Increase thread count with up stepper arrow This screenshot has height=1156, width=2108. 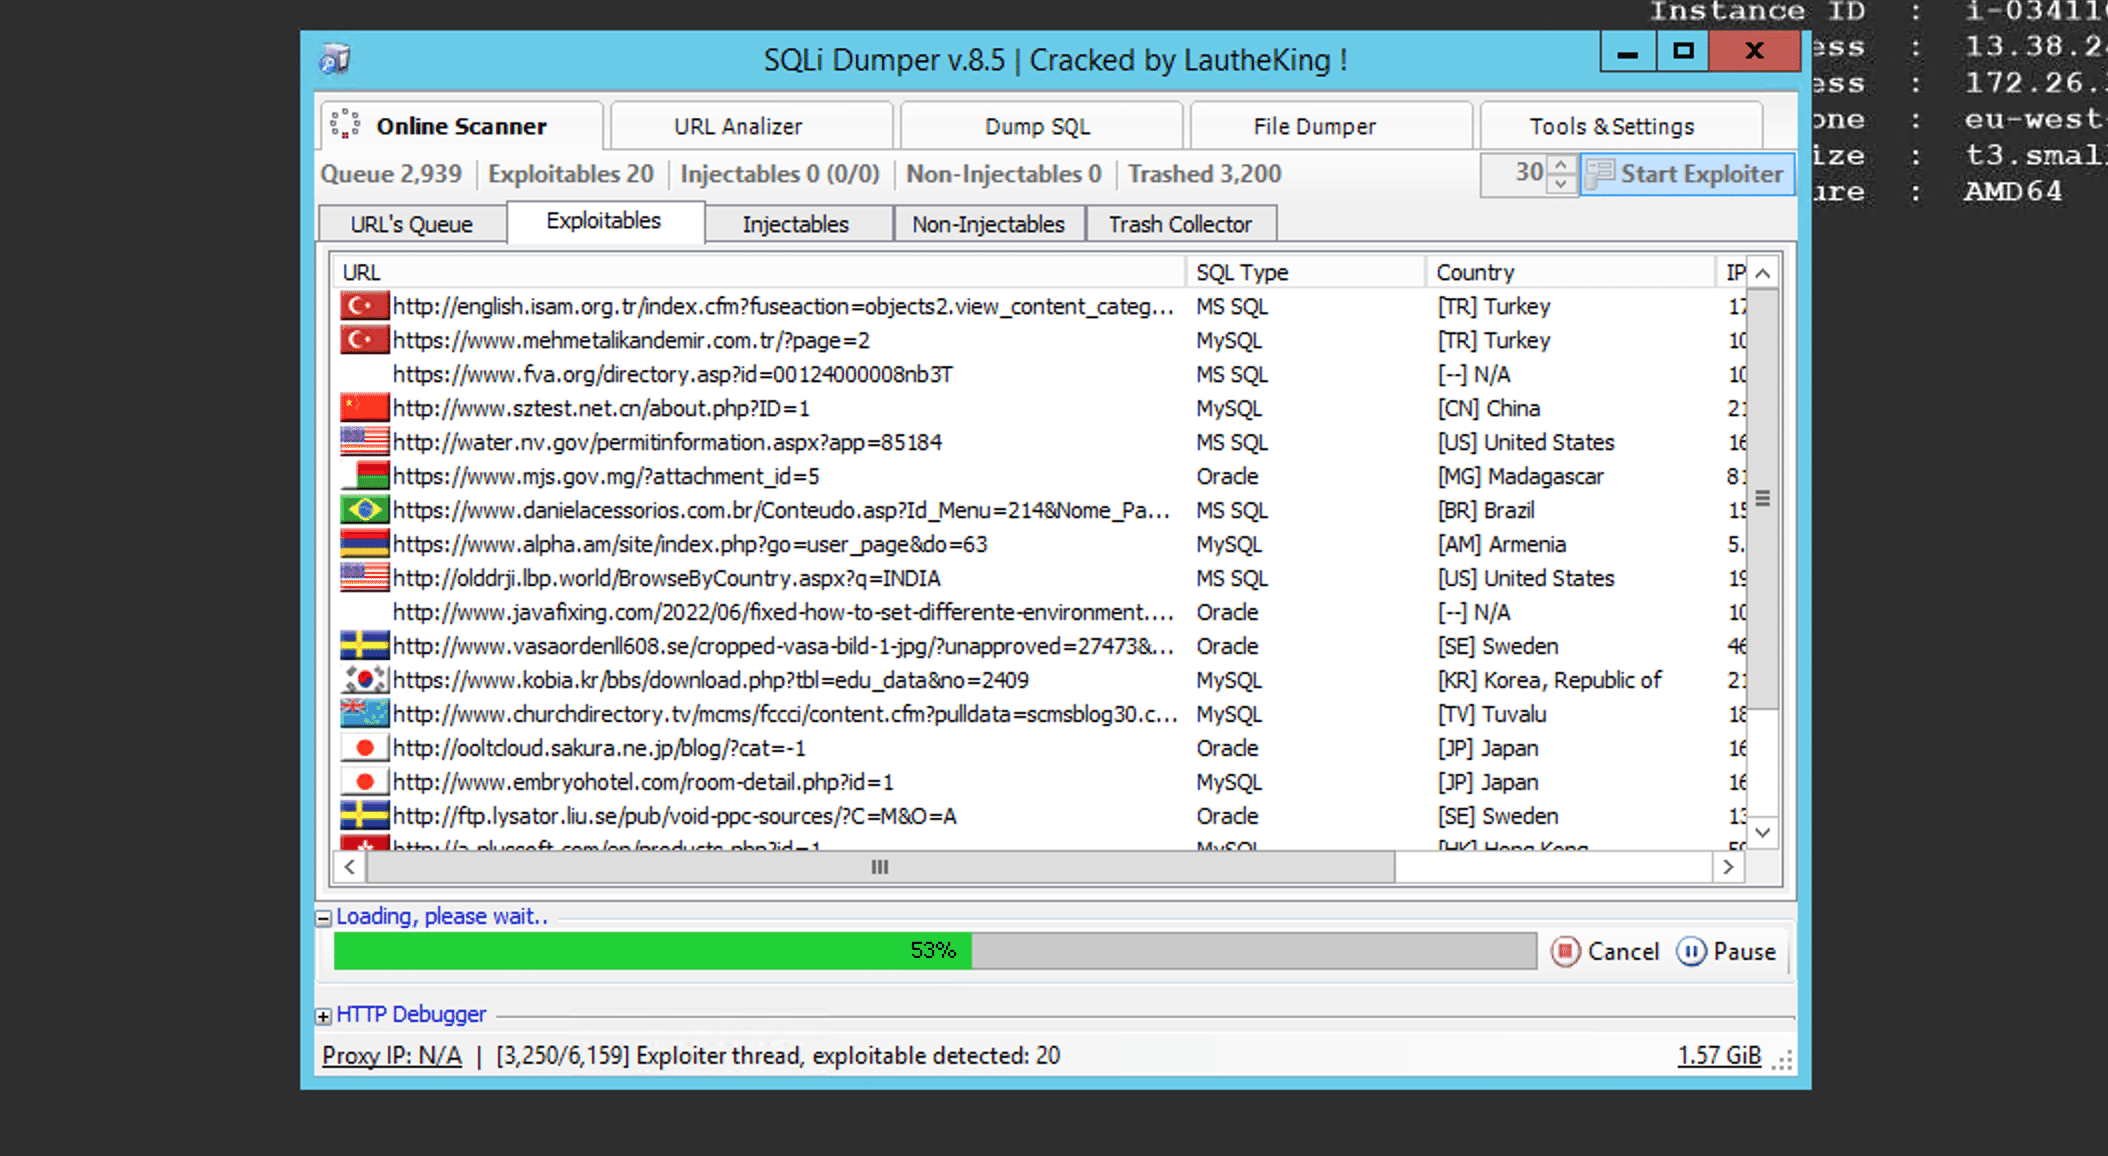(x=1561, y=164)
